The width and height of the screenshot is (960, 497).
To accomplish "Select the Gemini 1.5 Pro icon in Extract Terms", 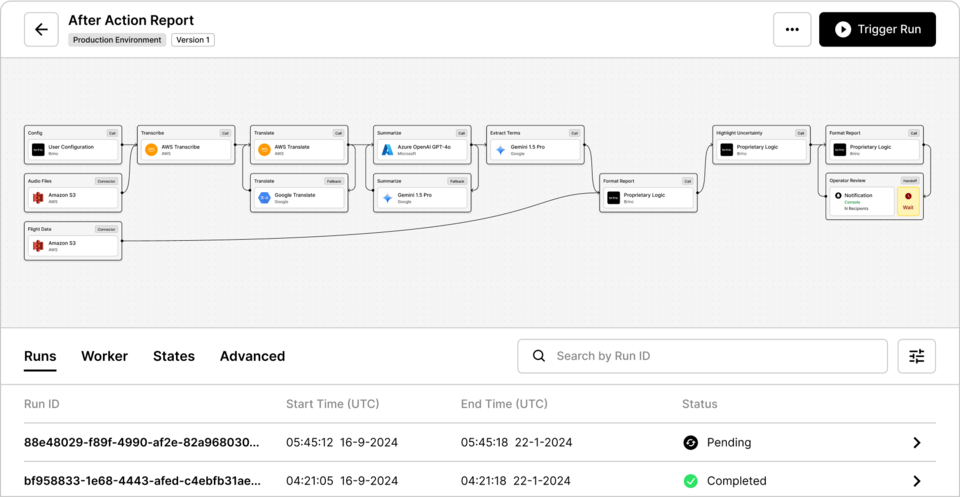I will point(501,150).
